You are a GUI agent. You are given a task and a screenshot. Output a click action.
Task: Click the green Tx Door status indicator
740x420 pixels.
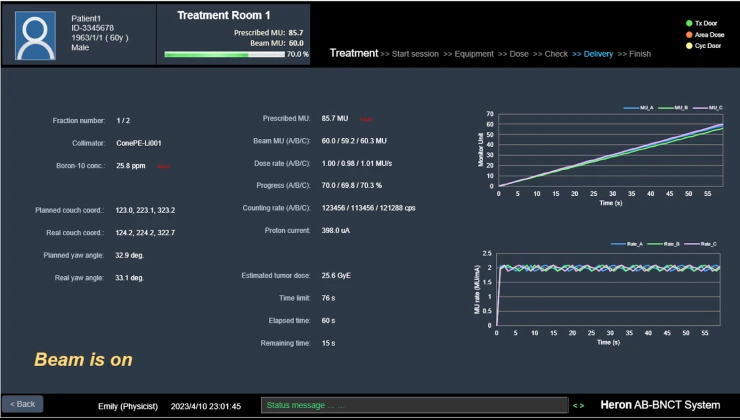click(x=661, y=22)
